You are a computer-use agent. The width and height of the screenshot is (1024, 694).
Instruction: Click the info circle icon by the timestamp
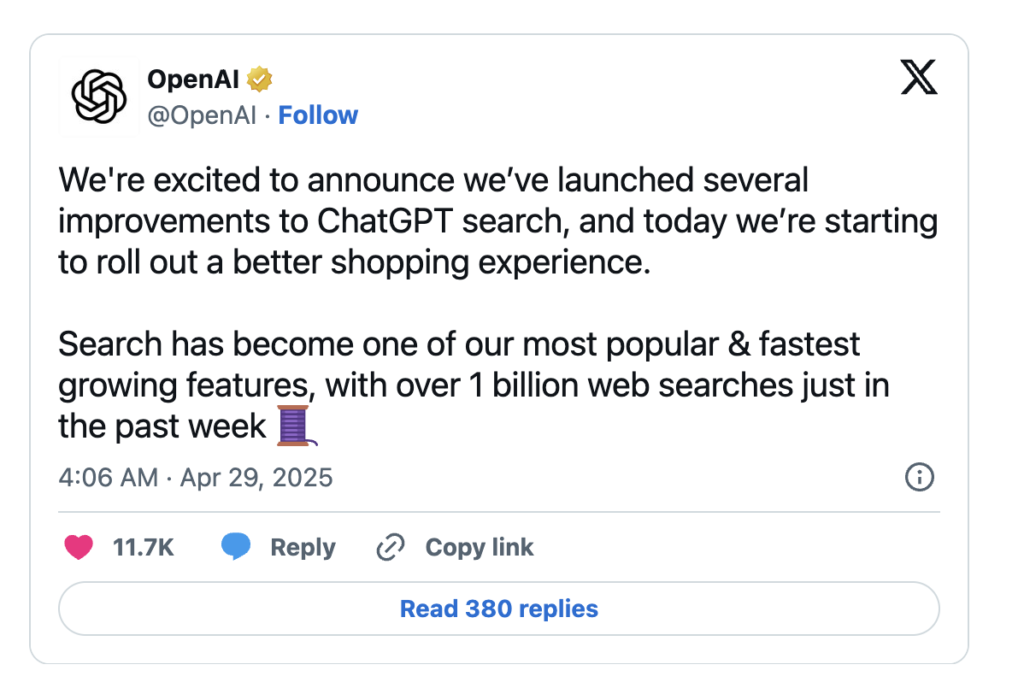coord(920,477)
